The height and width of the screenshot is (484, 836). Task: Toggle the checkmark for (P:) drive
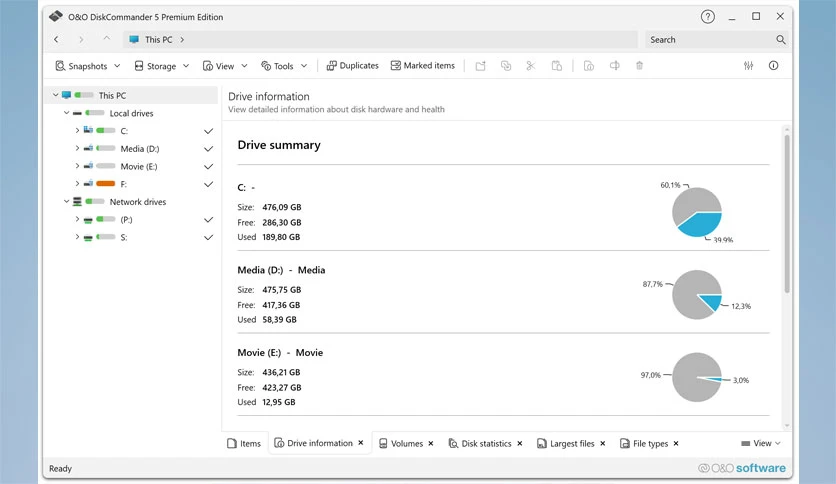208,220
